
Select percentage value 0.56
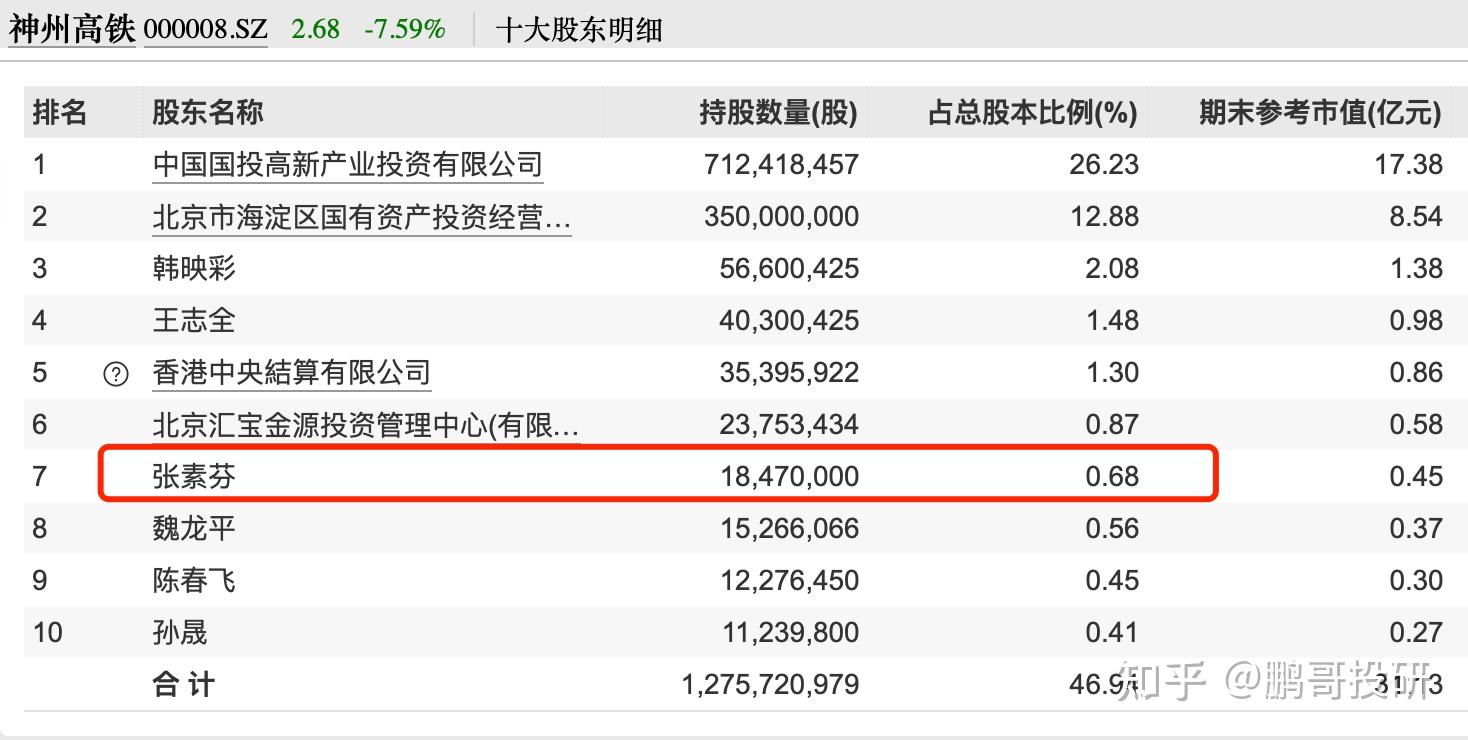tap(1112, 528)
